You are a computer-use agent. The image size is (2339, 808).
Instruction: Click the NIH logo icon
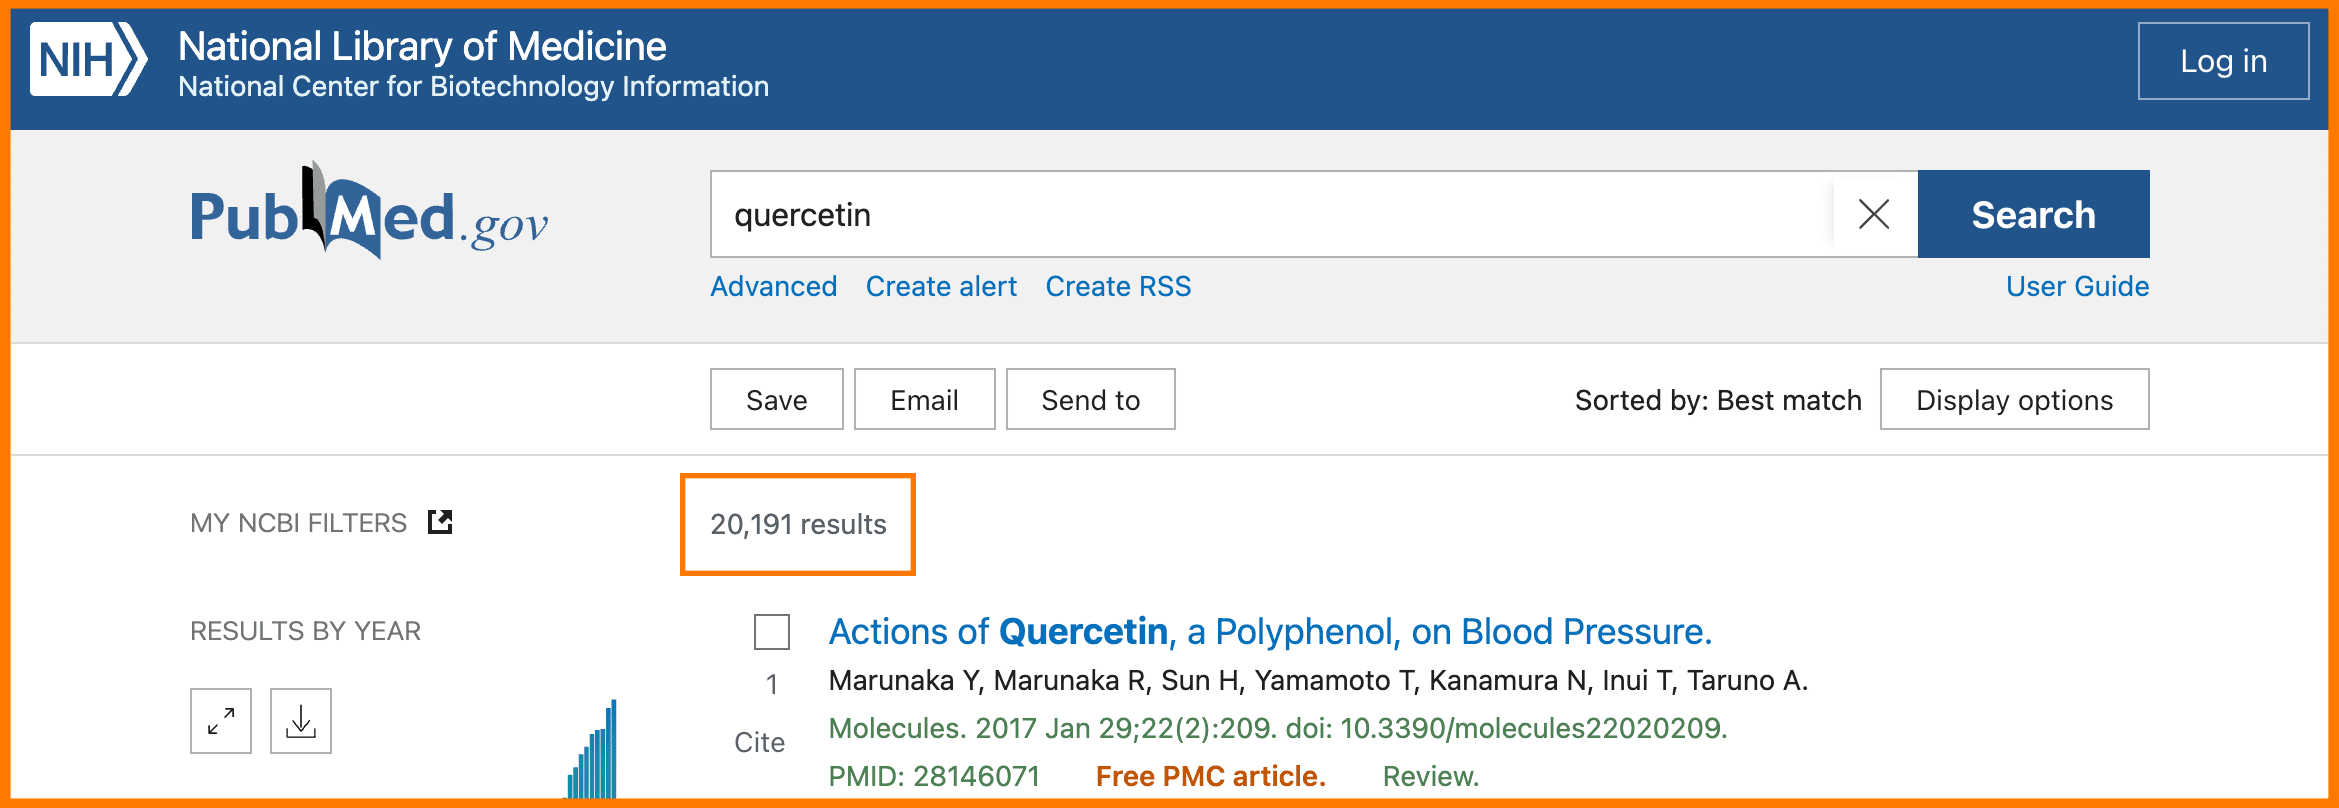[x=88, y=60]
